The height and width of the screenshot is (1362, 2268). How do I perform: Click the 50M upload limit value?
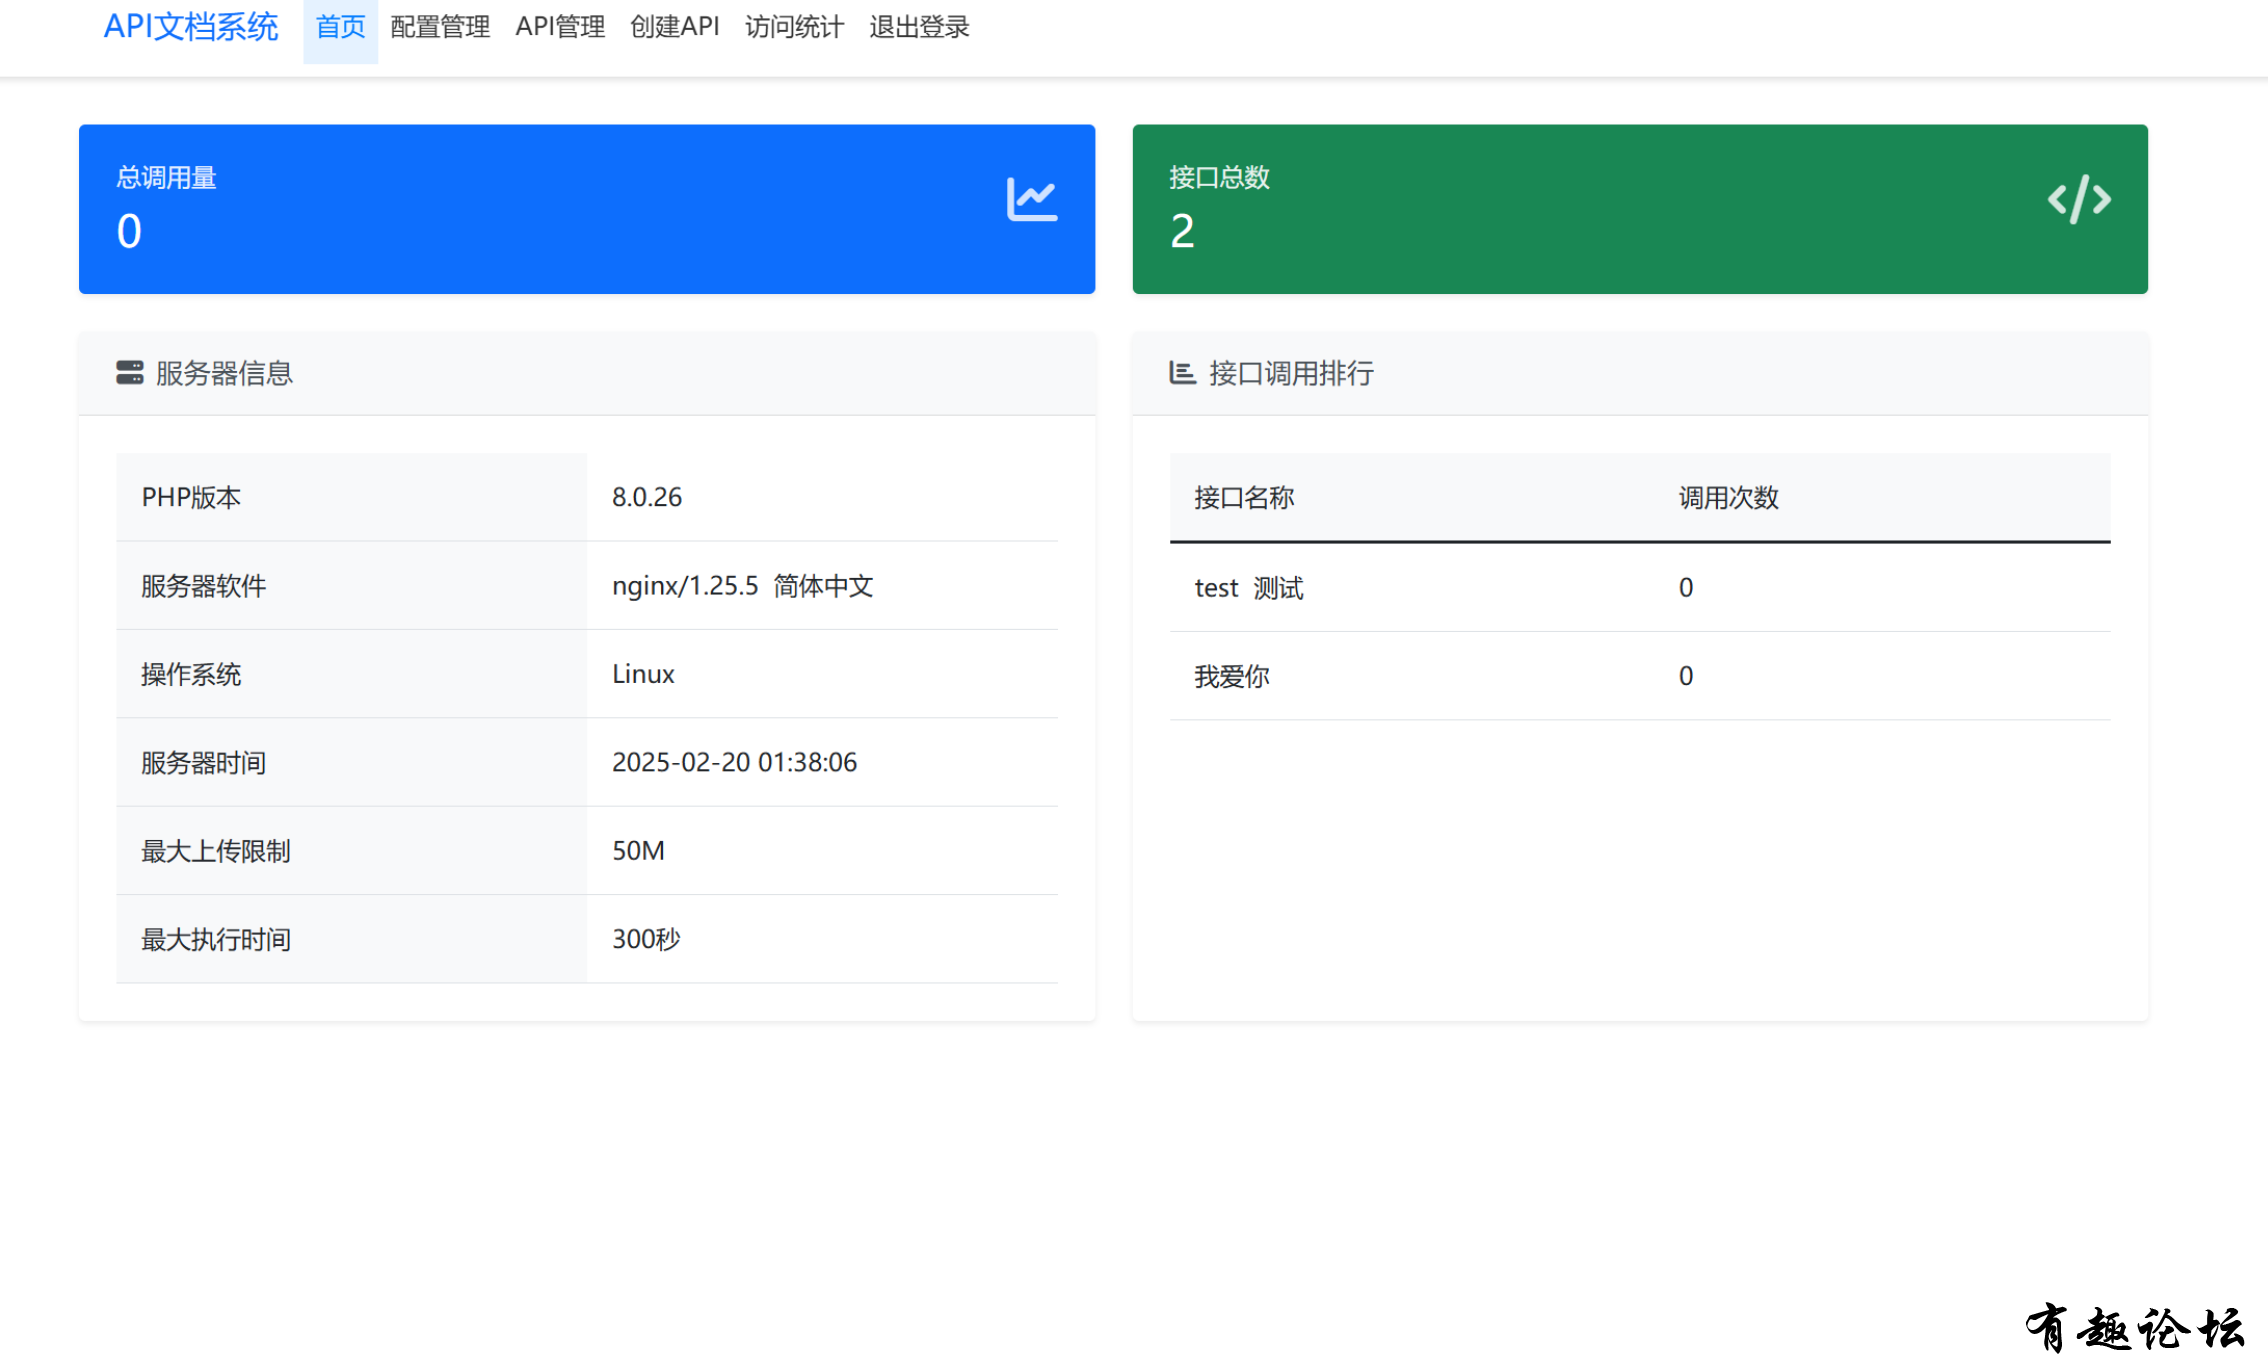click(638, 851)
